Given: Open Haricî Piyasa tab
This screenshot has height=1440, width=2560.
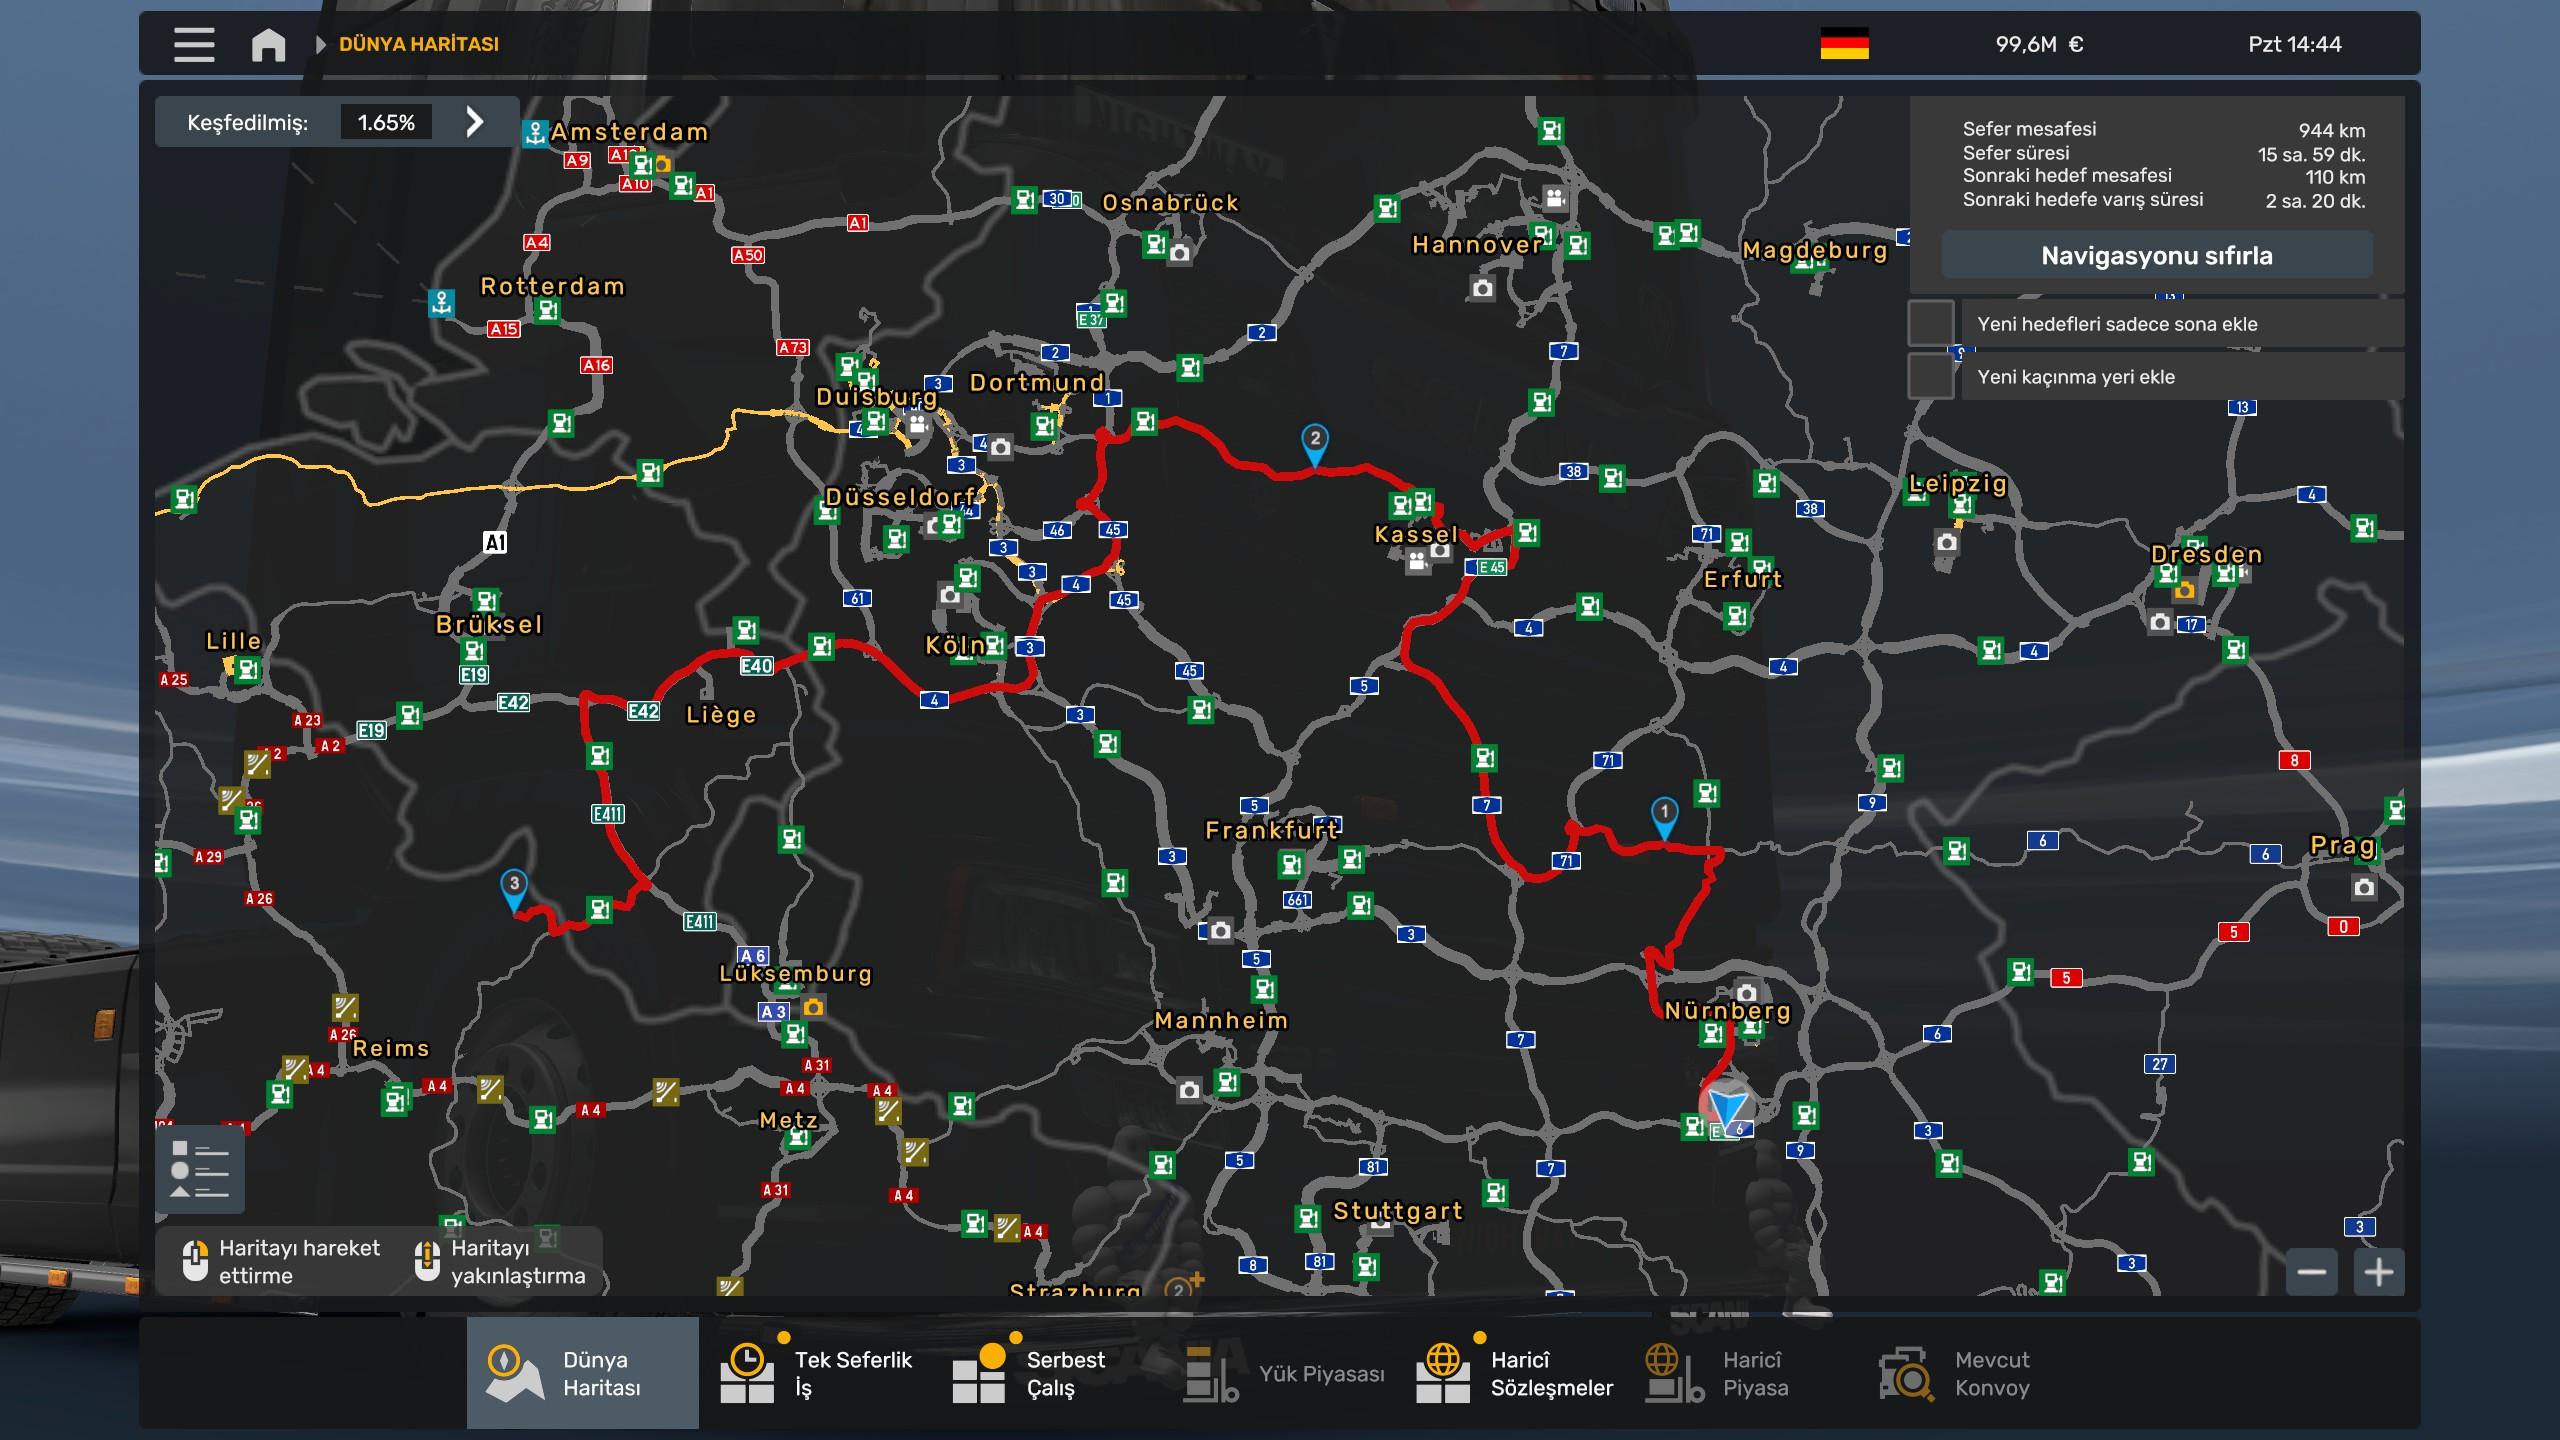Looking at the screenshot, I should point(1730,1373).
